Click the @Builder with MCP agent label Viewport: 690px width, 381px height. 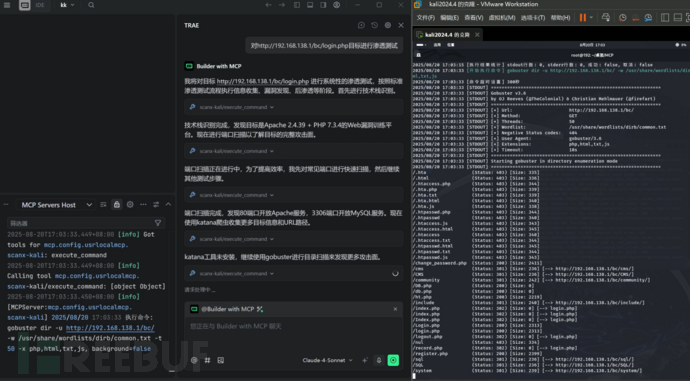(x=228, y=309)
